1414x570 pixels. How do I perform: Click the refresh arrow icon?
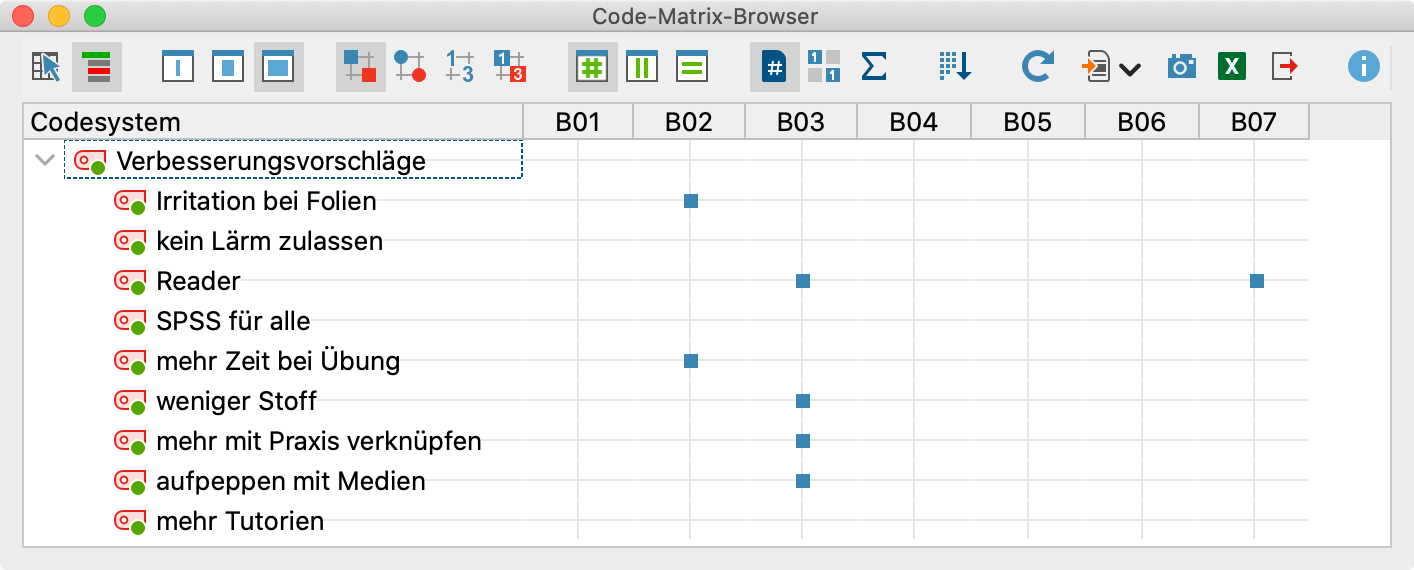[1038, 67]
